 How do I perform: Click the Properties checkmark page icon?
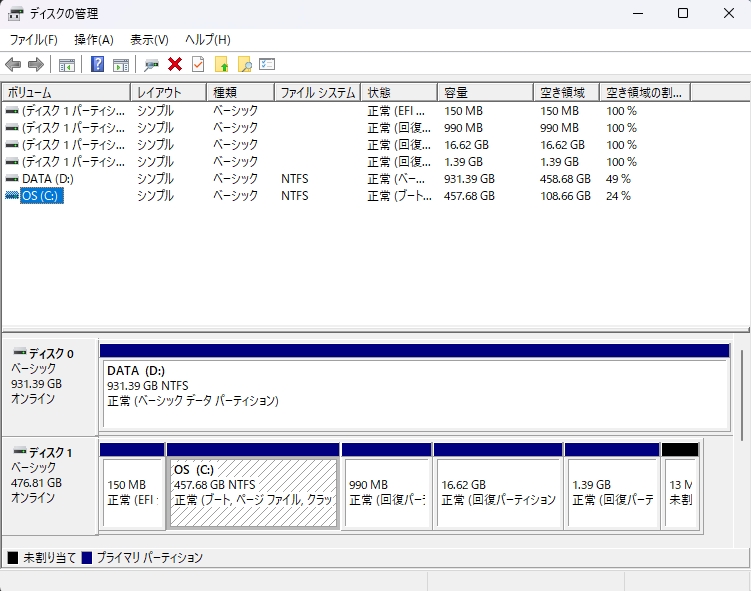[x=198, y=65]
